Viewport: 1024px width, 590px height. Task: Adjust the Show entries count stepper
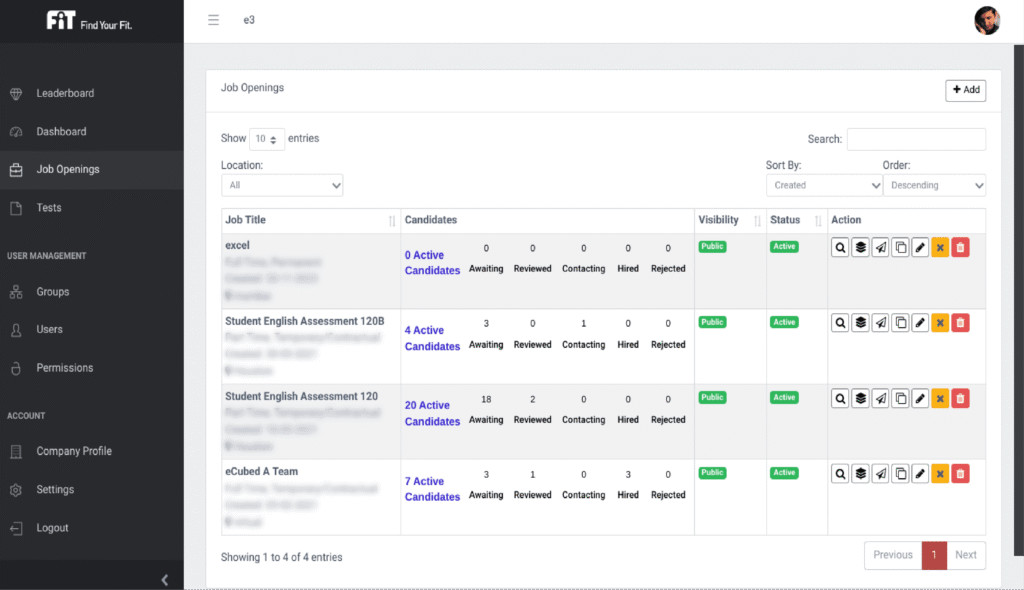[266, 138]
